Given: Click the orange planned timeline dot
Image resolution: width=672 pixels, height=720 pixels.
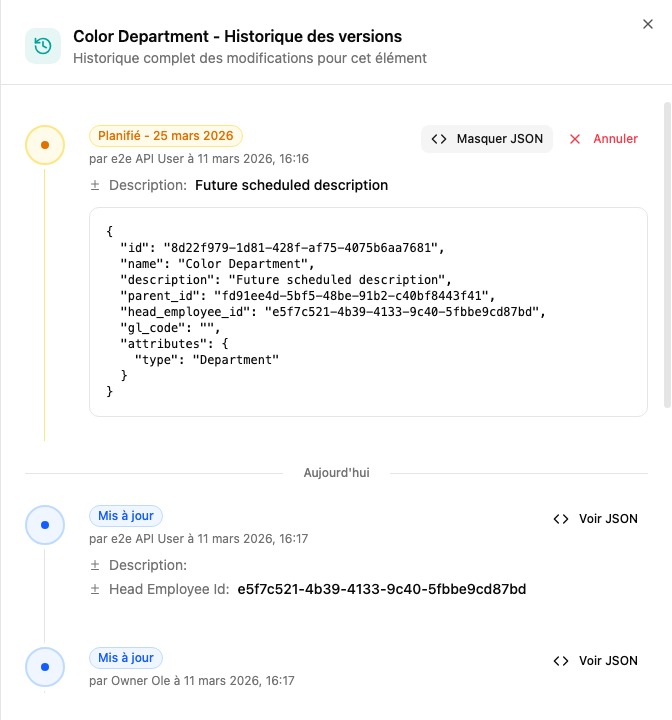Looking at the screenshot, I should (x=44, y=145).
